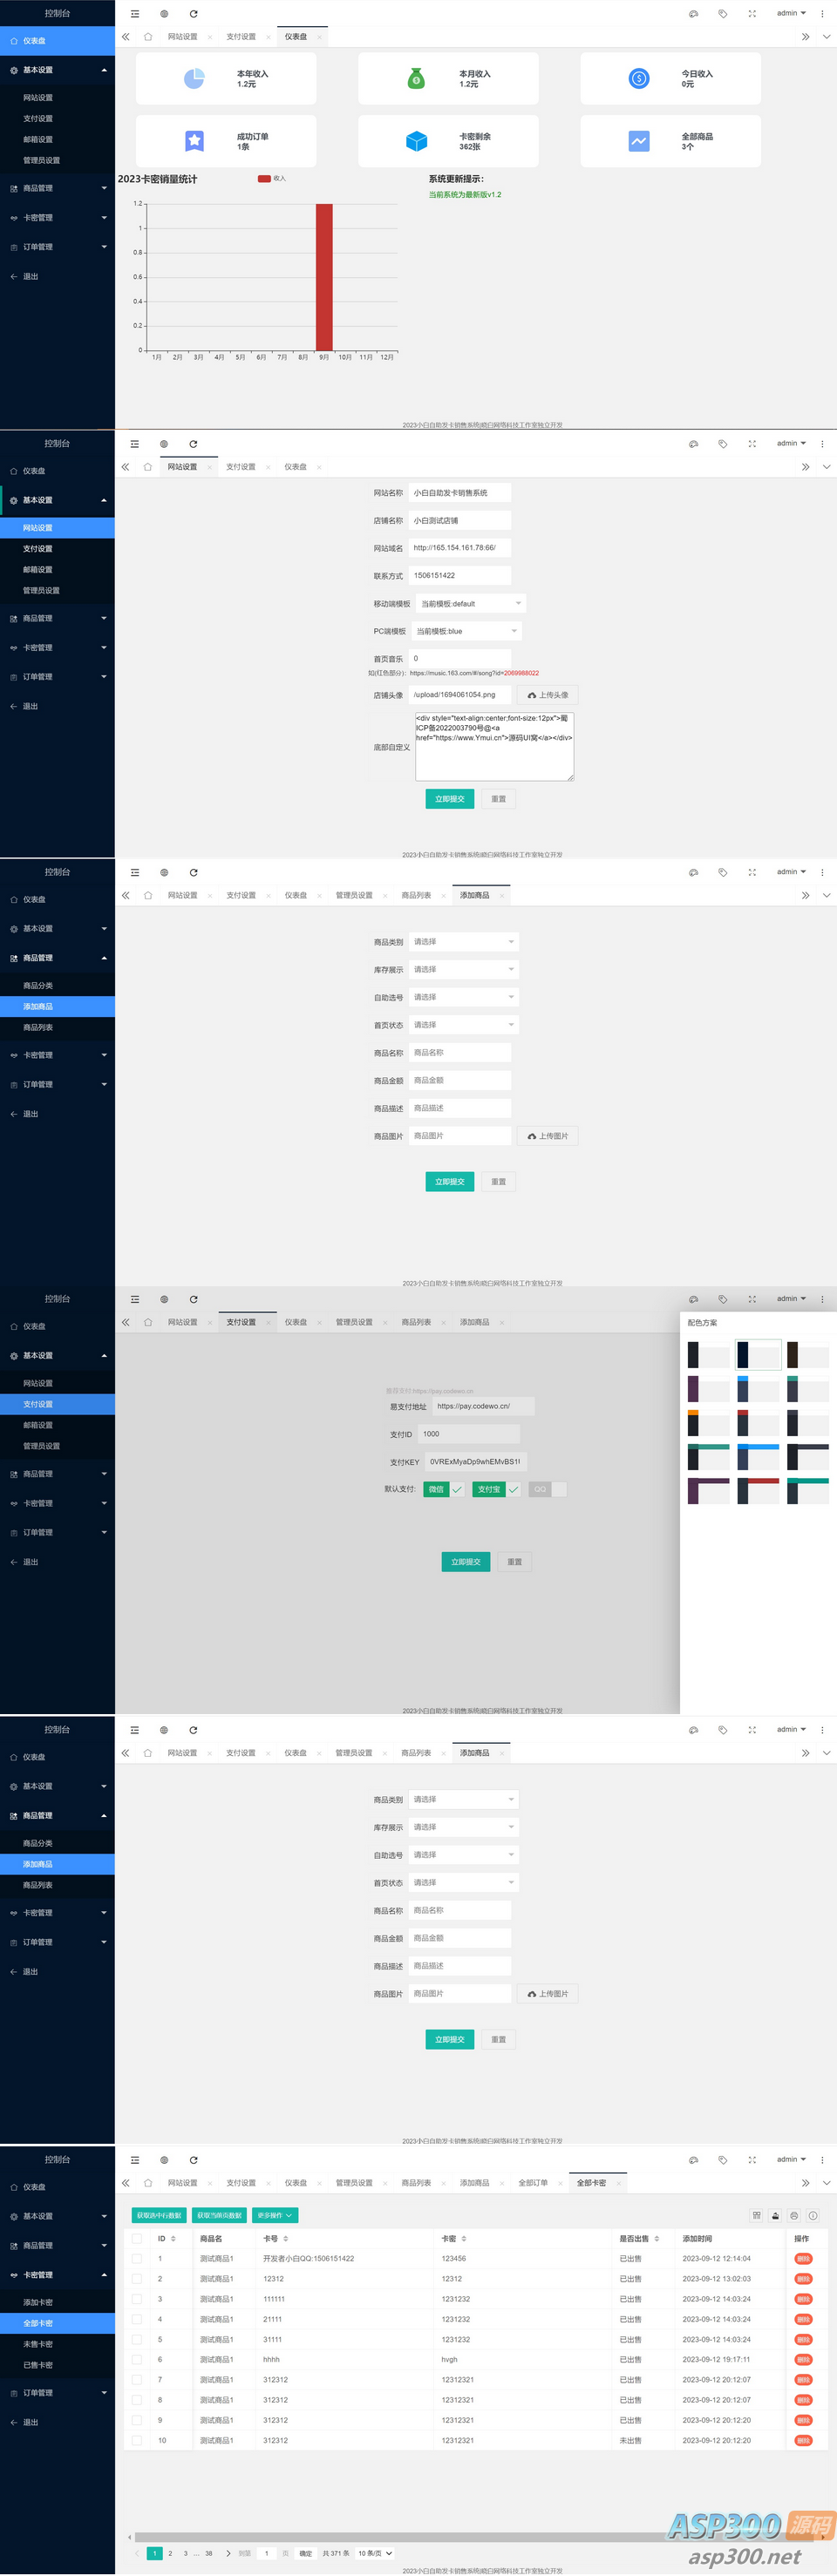Click the 获取当前页数据 button

[219, 2215]
